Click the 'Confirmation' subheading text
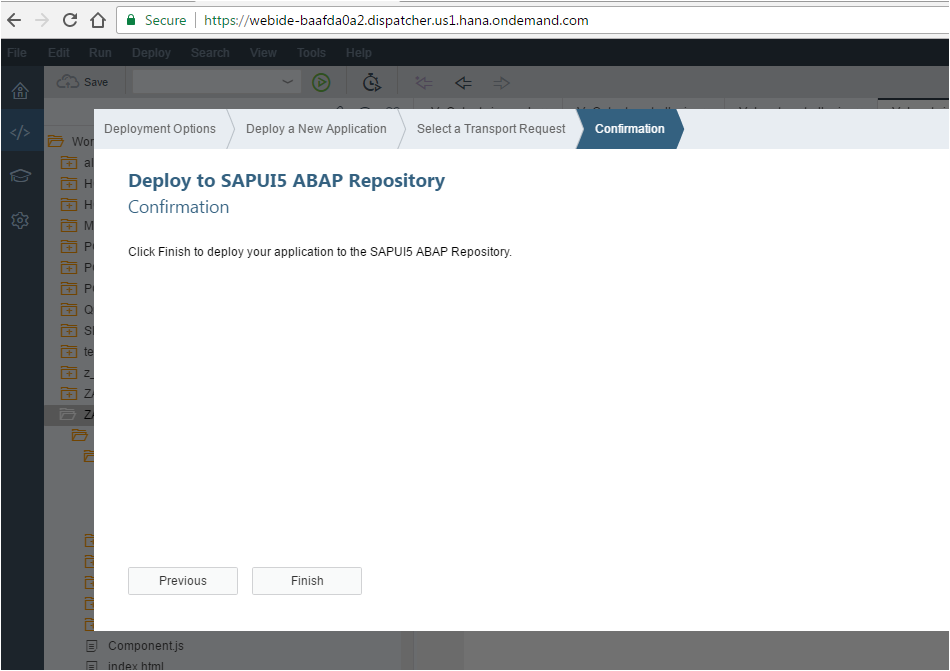Viewport: 950px width, 671px height. [x=179, y=207]
